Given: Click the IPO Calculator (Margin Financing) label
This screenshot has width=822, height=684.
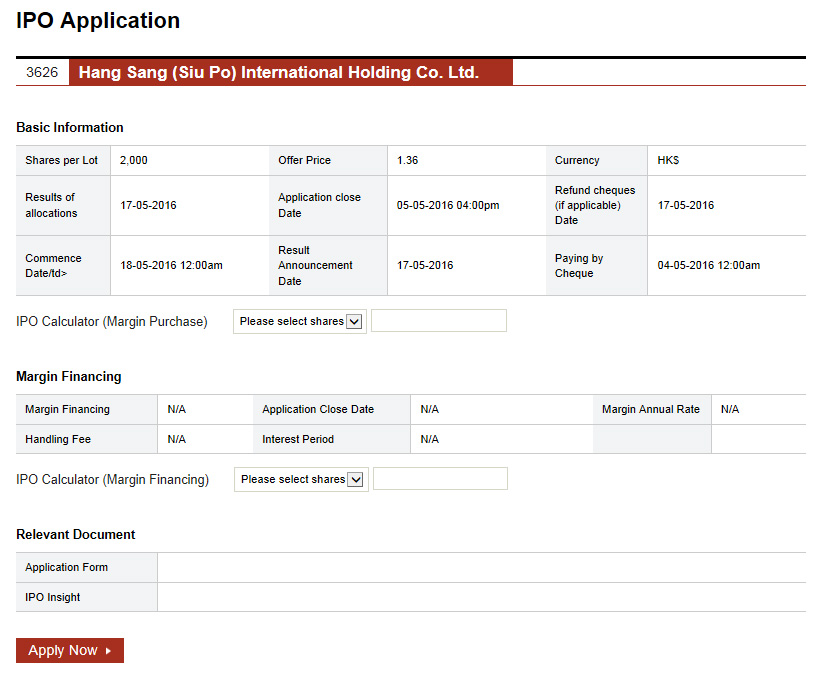Looking at the screenshot, I should pos(112,479).
